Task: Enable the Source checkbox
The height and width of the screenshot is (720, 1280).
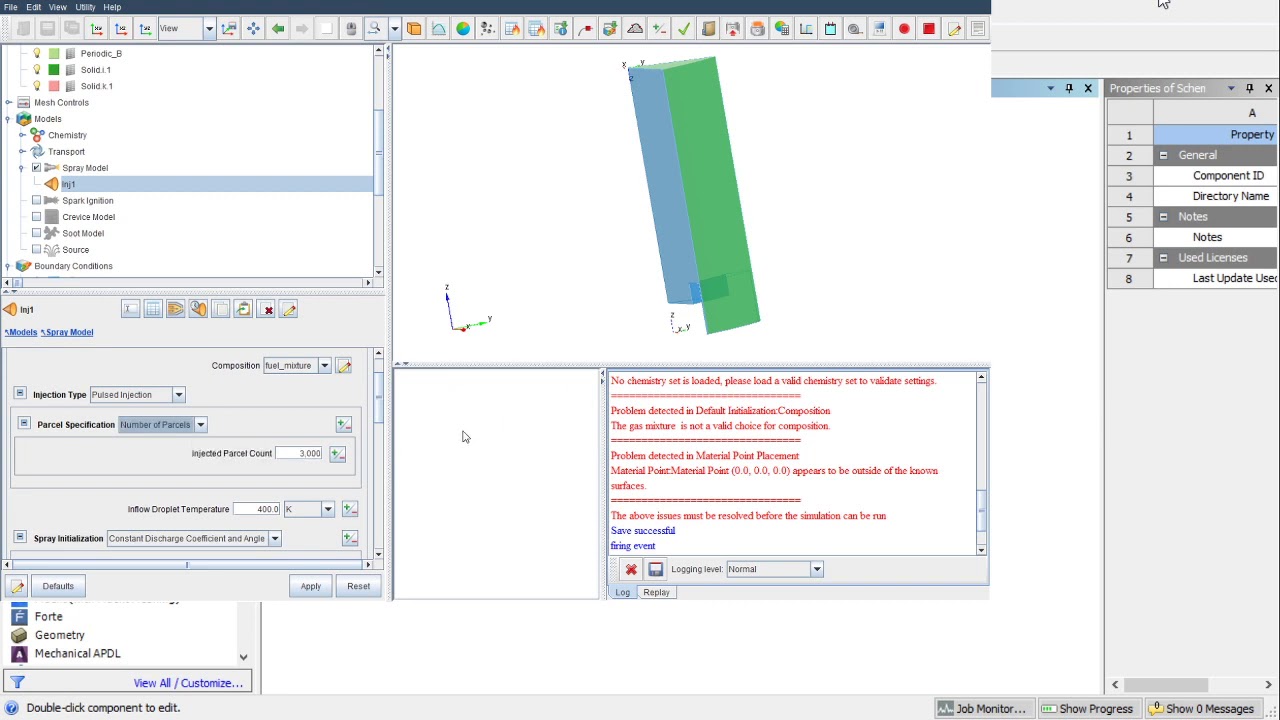Action: 37,249
